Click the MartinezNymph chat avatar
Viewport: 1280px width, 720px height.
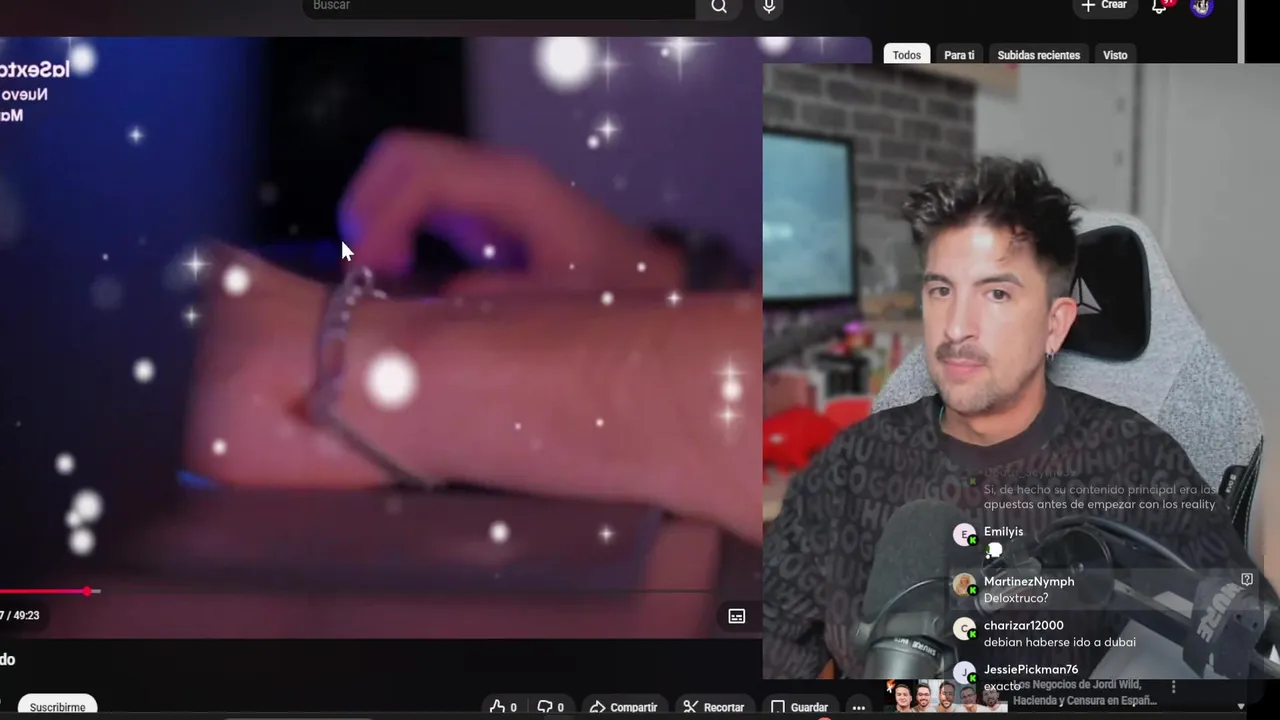(x=964, y=585)
